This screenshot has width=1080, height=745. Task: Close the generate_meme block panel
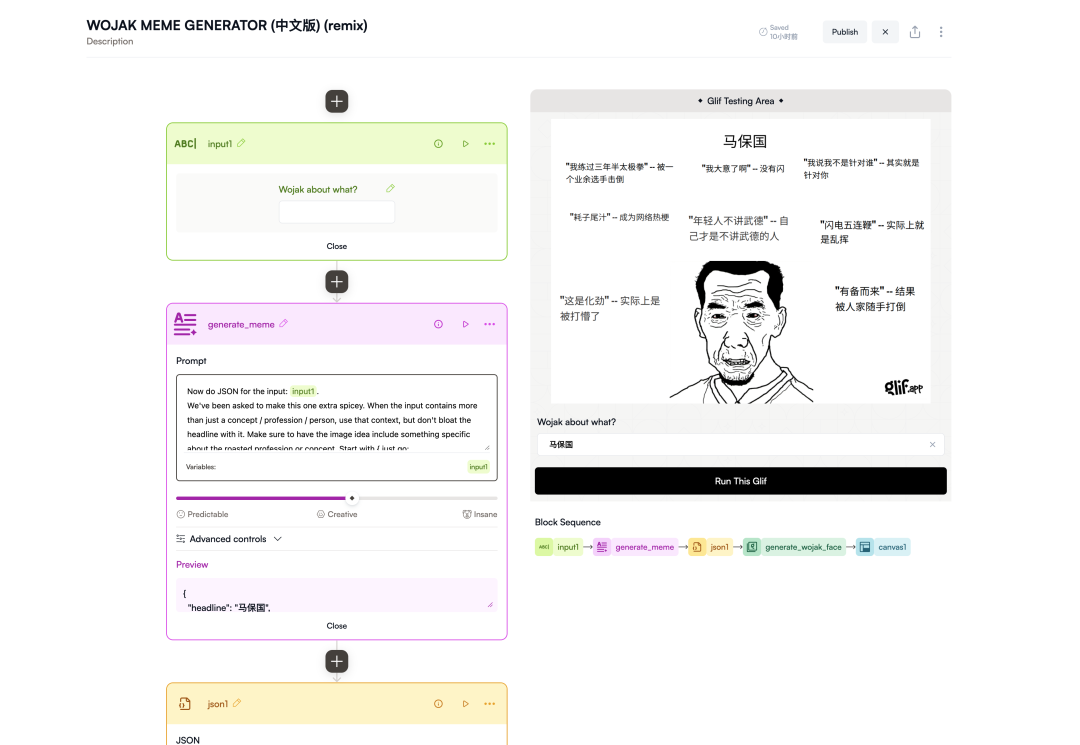(x=336, y=626)
